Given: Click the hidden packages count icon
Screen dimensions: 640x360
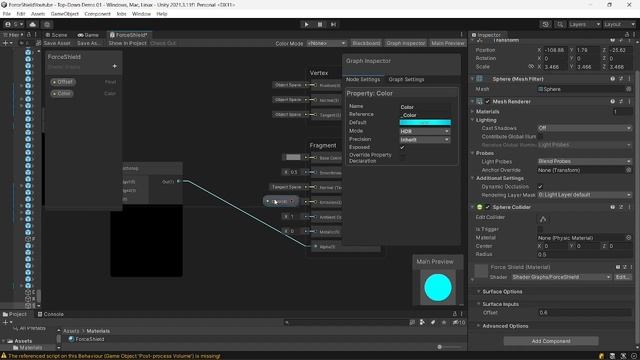Looking at the screenshot, I should pyautogui.click(x=459, y=322).
